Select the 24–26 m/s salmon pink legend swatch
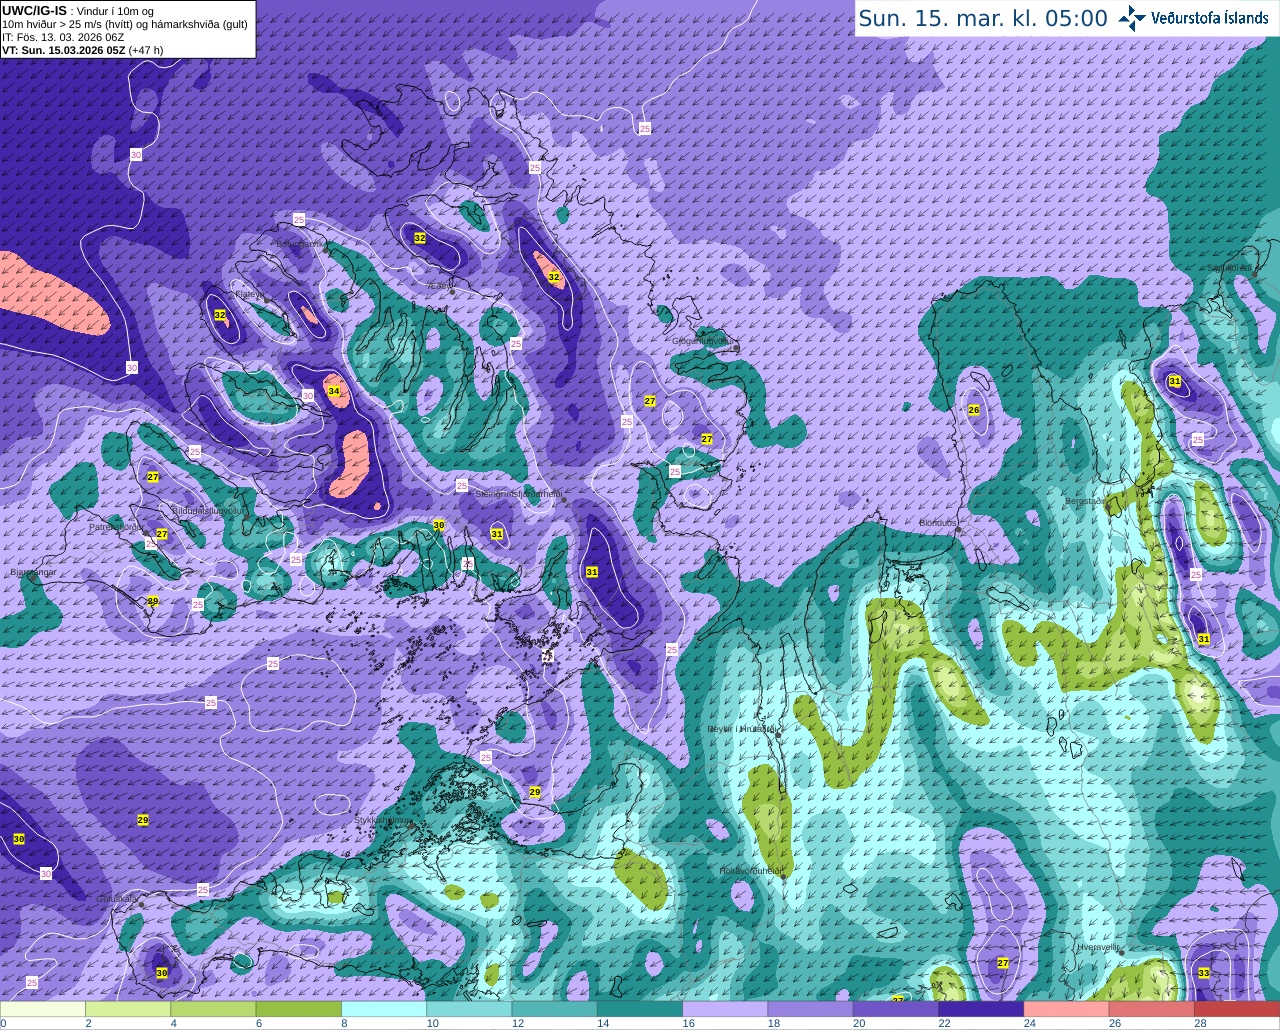Screen dimensions: 1280x1030 click(1067, 1009)
